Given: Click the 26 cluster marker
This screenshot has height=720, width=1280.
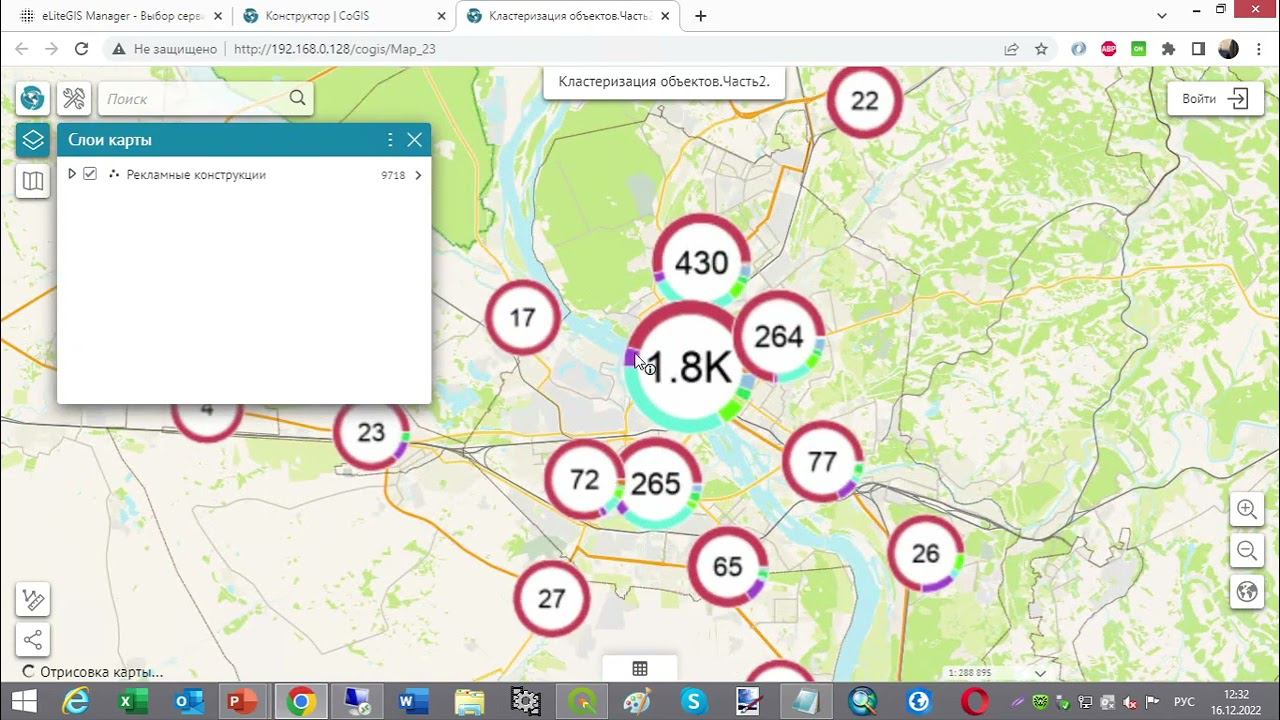Looking at the screenshot, I should tap(926, 553).
